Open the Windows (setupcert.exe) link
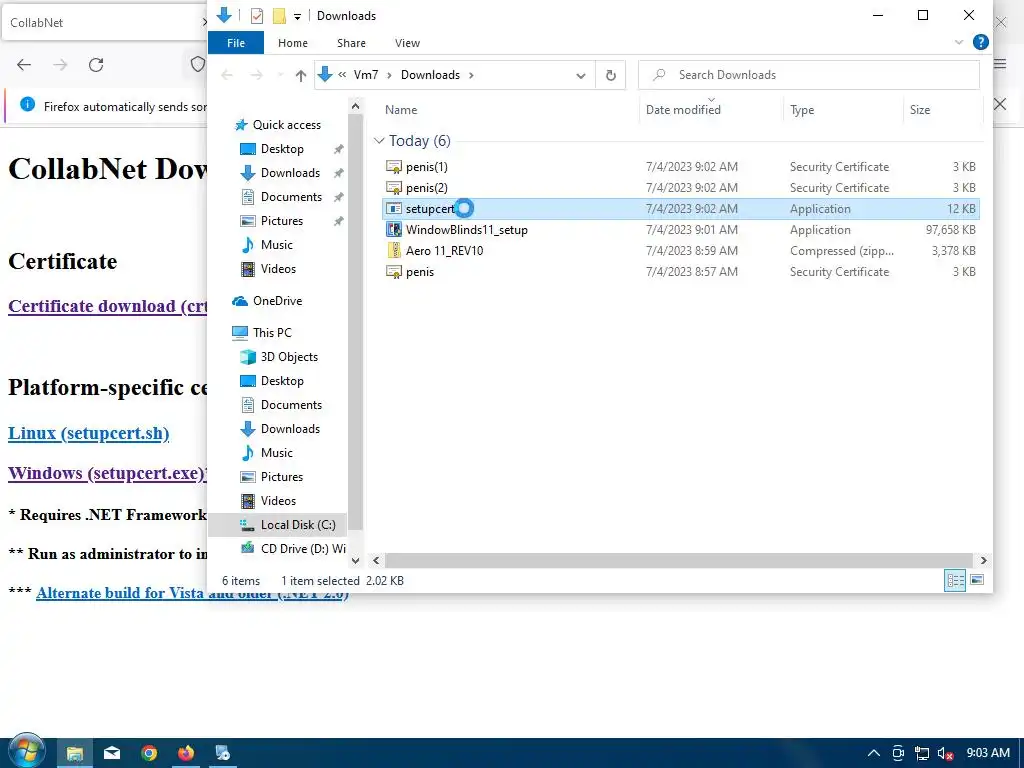1024x768 pixels. [108, 473]
